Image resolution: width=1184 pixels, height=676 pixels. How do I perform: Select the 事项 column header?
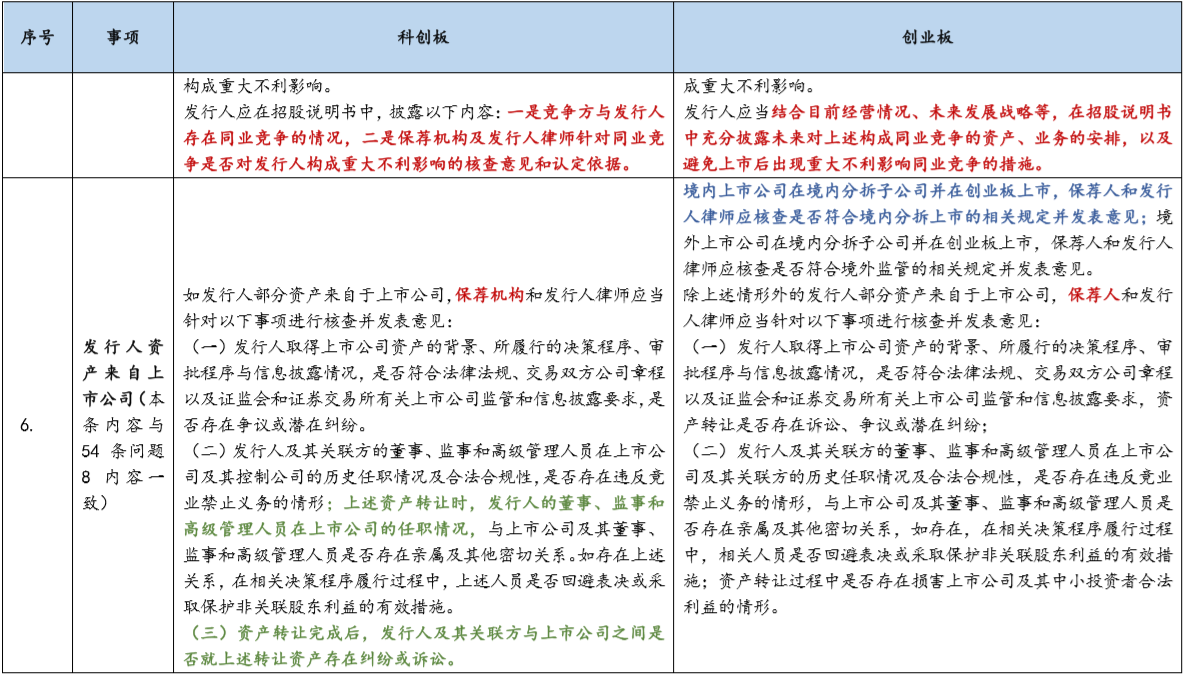[123, 37]
